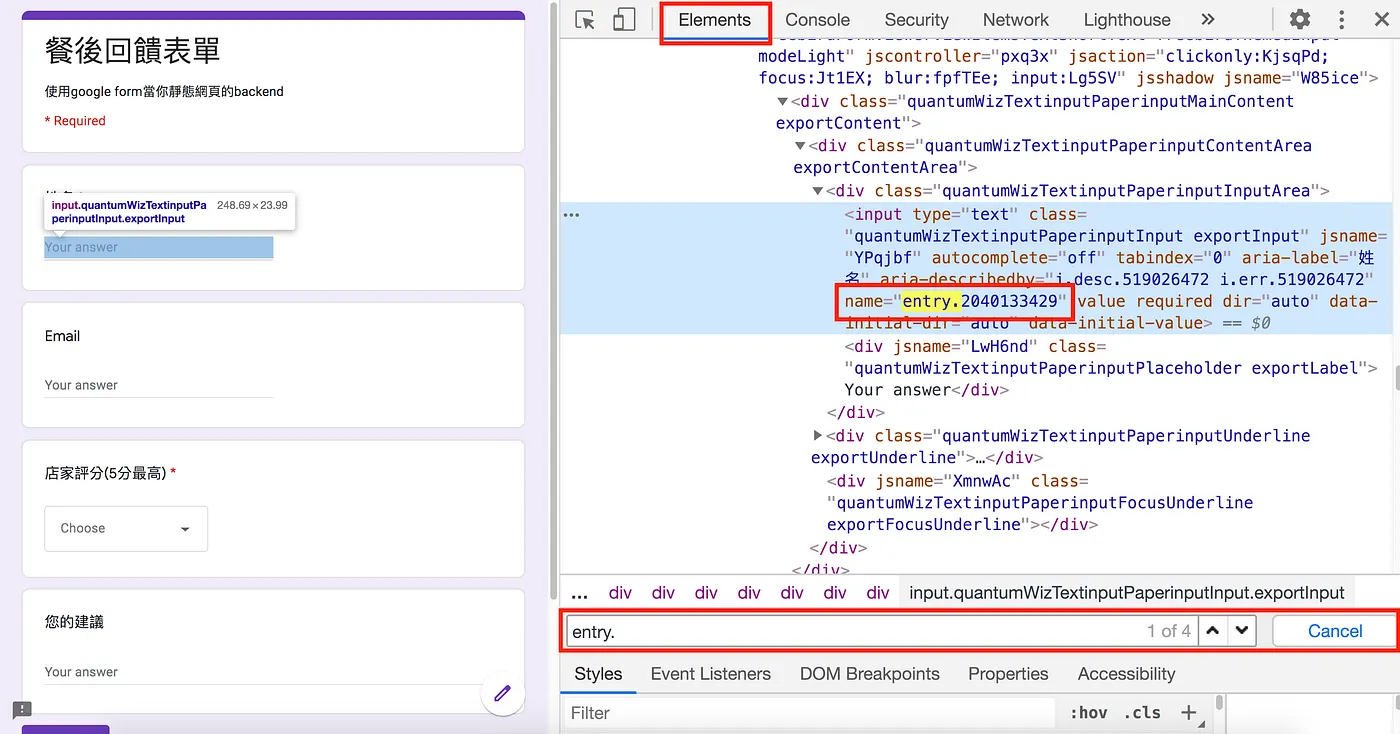This screenshot has height=734, width=1400.
Task: Click the Elements panel vertical scrollbar thumb
Action: (1396, 379)
